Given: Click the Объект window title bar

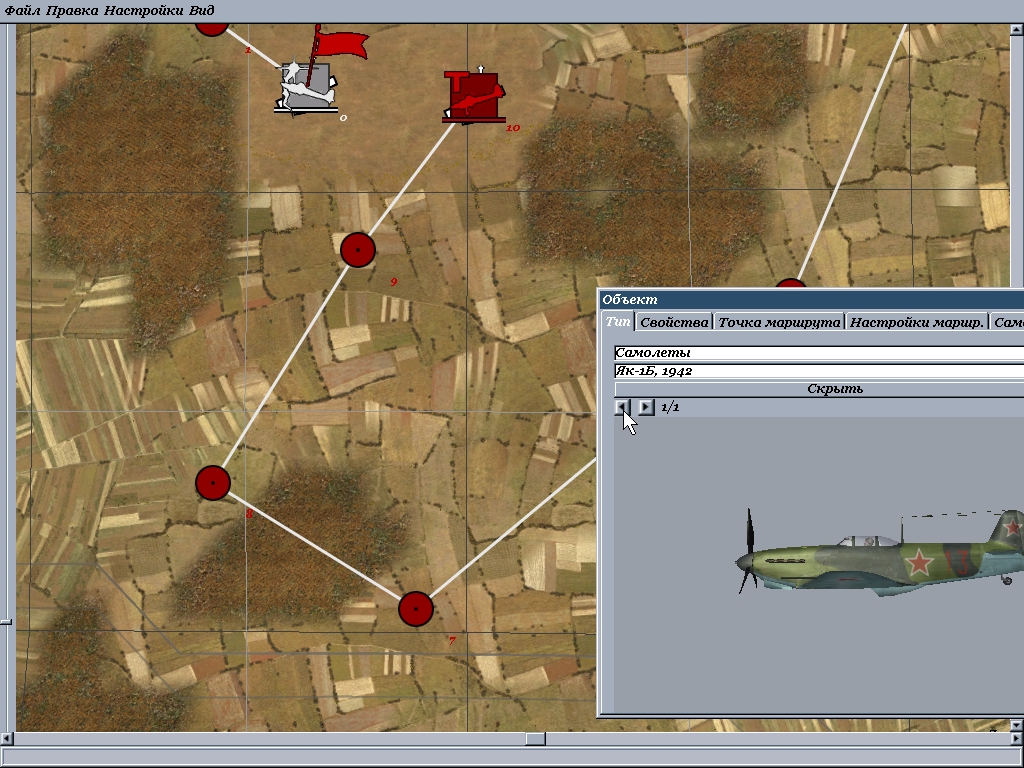Looking at the screenshot, I should (x=812, y=300).
